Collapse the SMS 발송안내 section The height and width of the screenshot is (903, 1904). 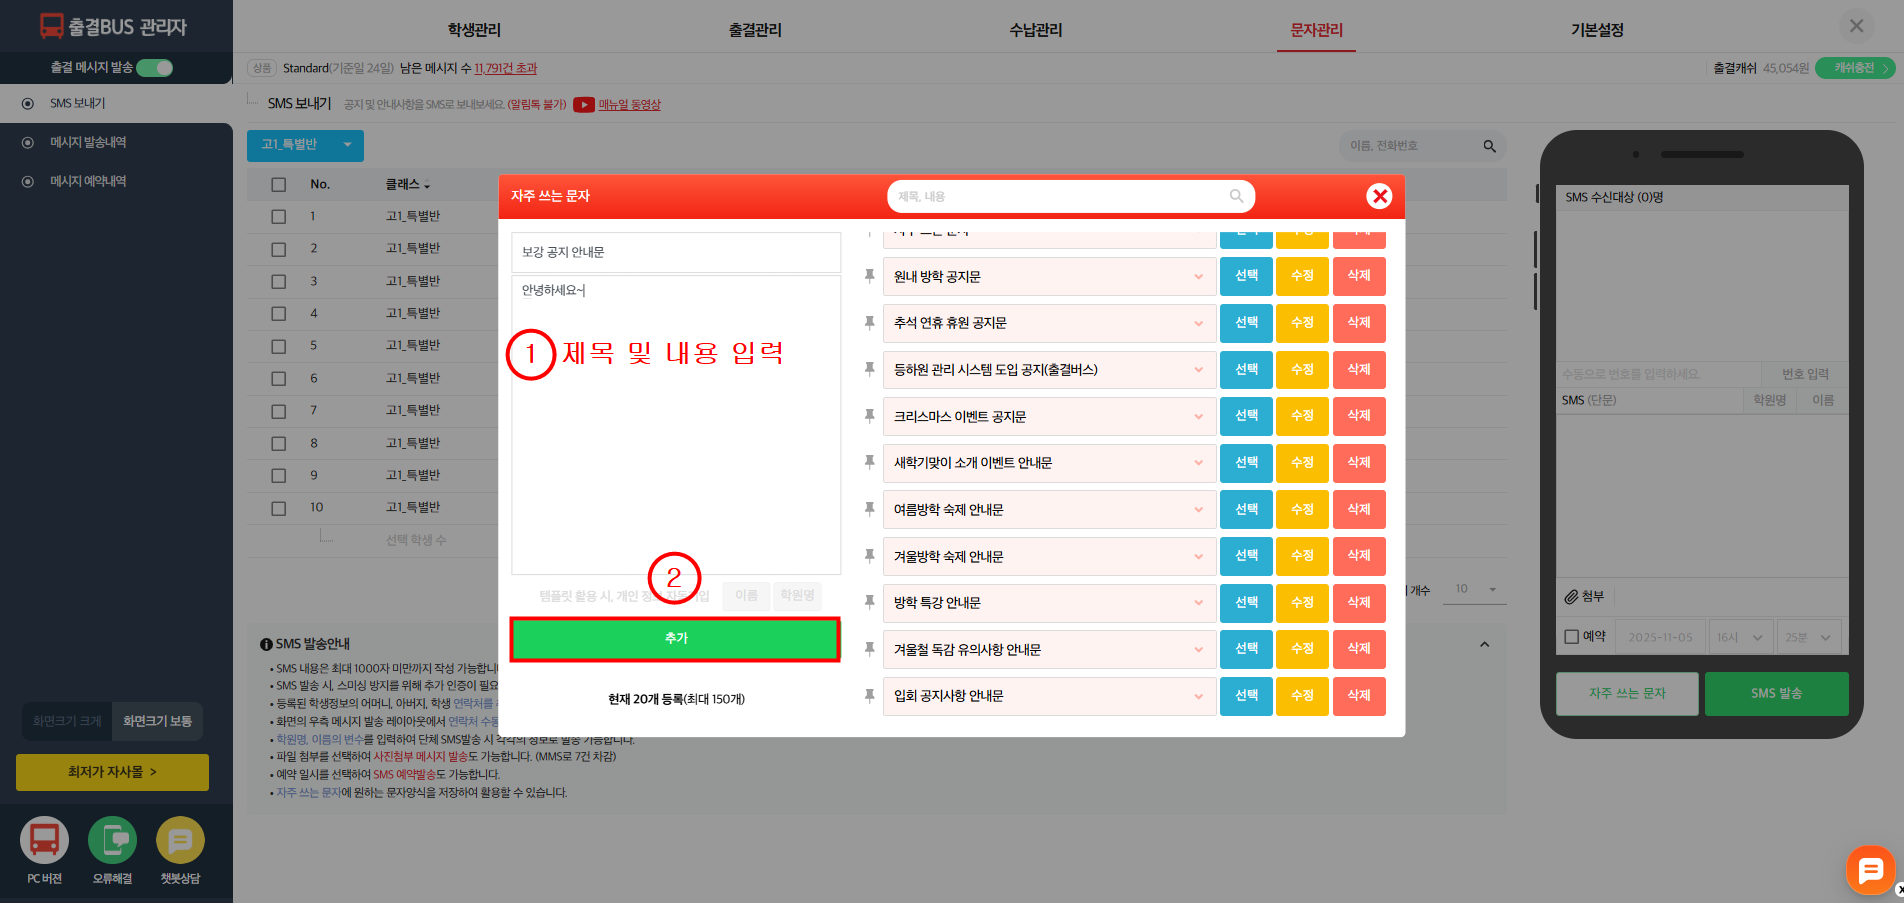point(1484,645)
